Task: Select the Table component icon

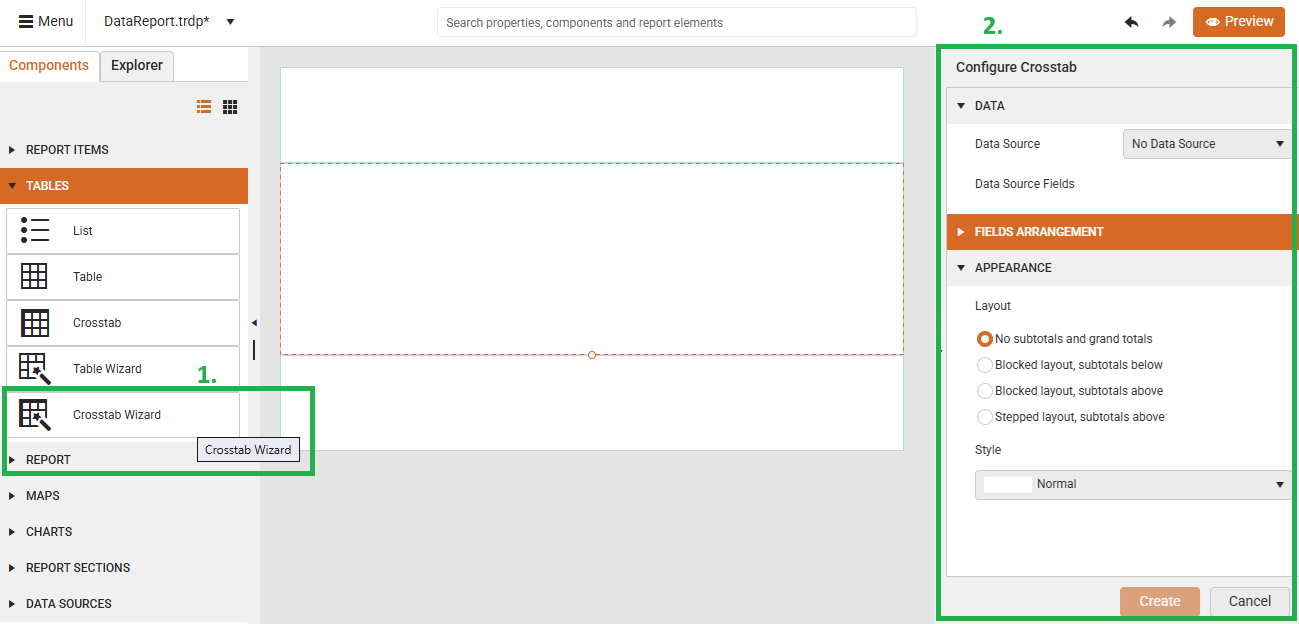Action: pyautogui.click(x=35, y=277)
